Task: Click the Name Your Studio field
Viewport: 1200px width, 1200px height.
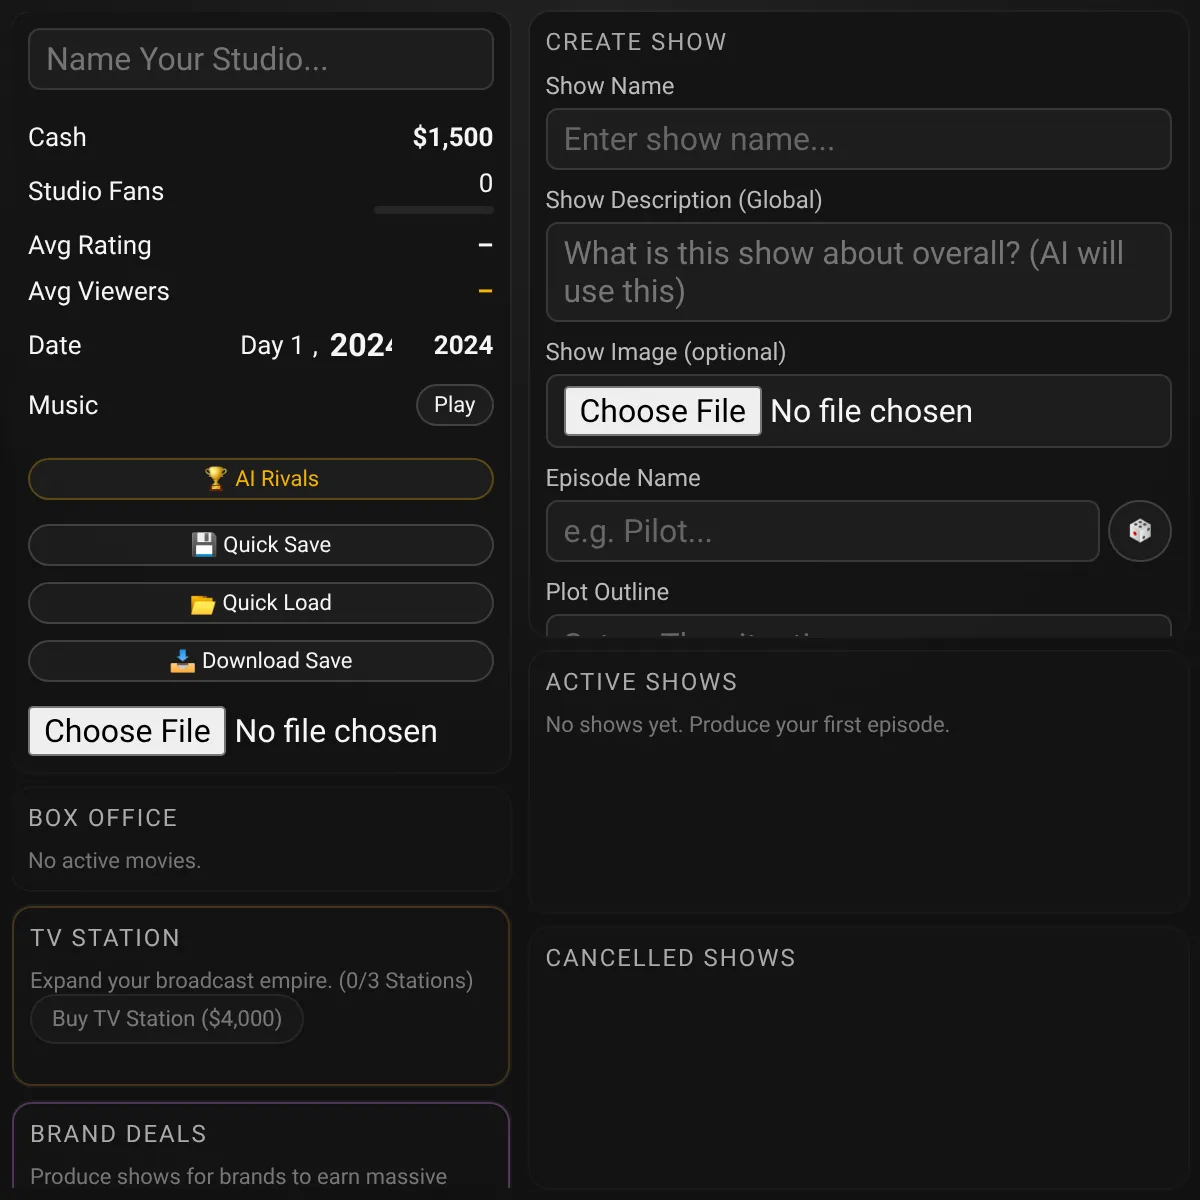Action: coord(260,59)
